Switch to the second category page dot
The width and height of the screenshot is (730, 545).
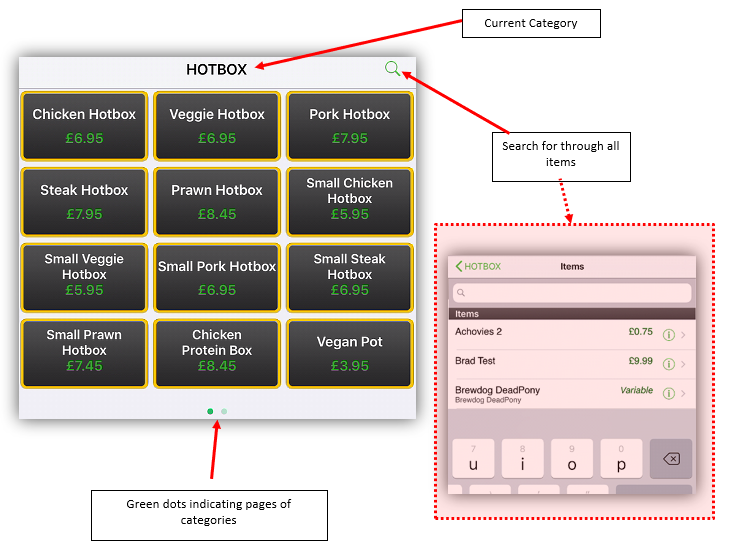point(224,411)
